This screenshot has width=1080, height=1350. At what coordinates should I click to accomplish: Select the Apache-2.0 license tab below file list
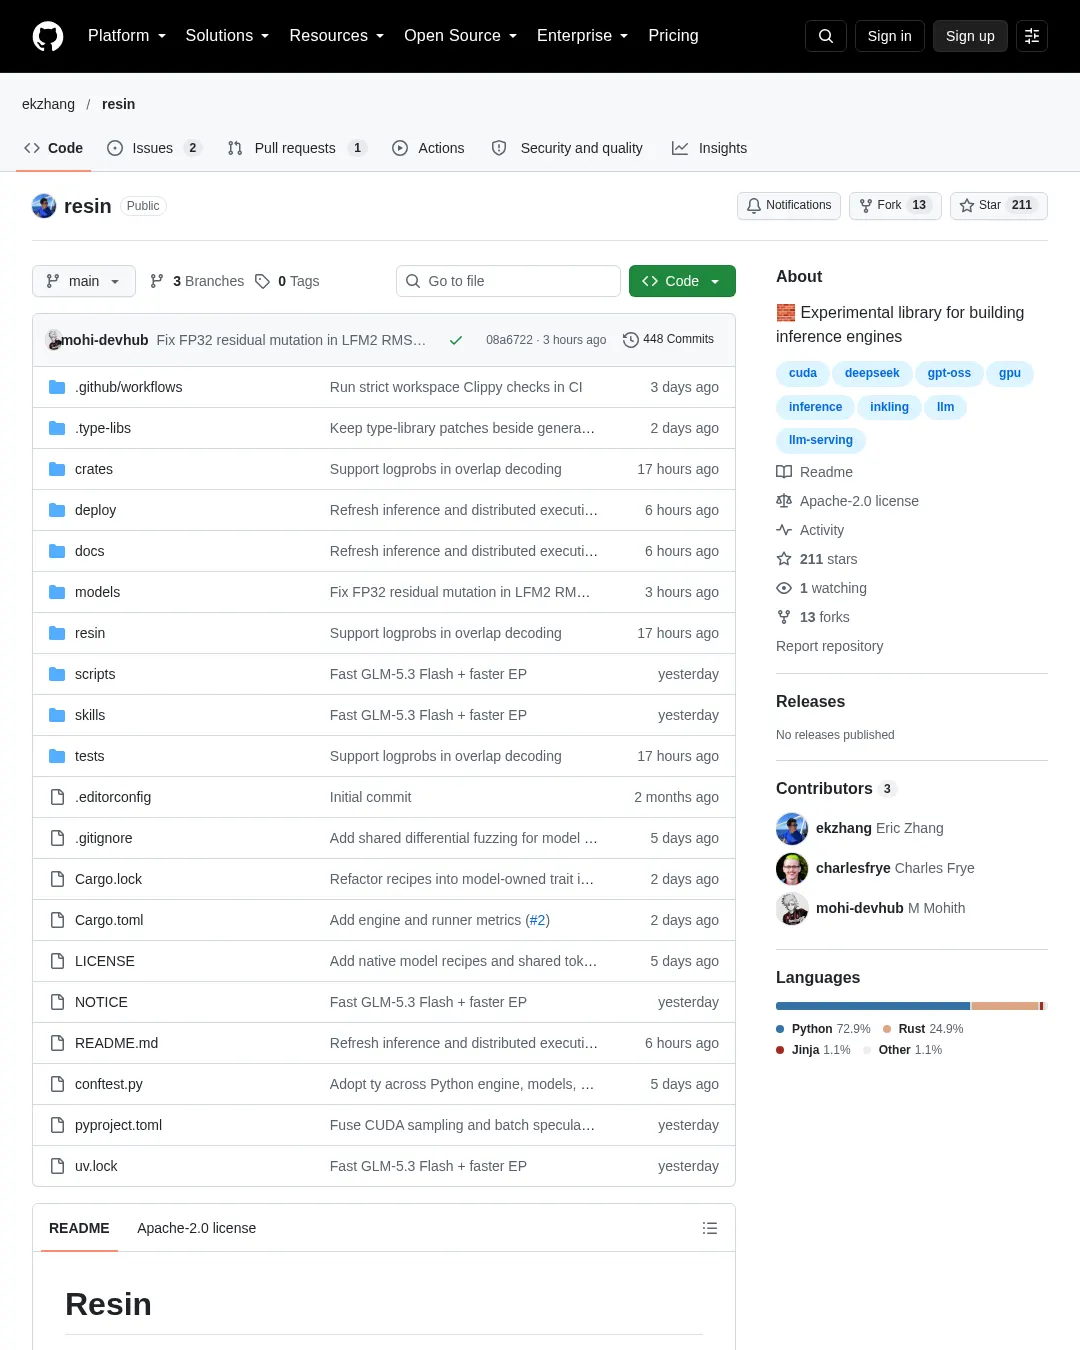[x=196, y=1228]
